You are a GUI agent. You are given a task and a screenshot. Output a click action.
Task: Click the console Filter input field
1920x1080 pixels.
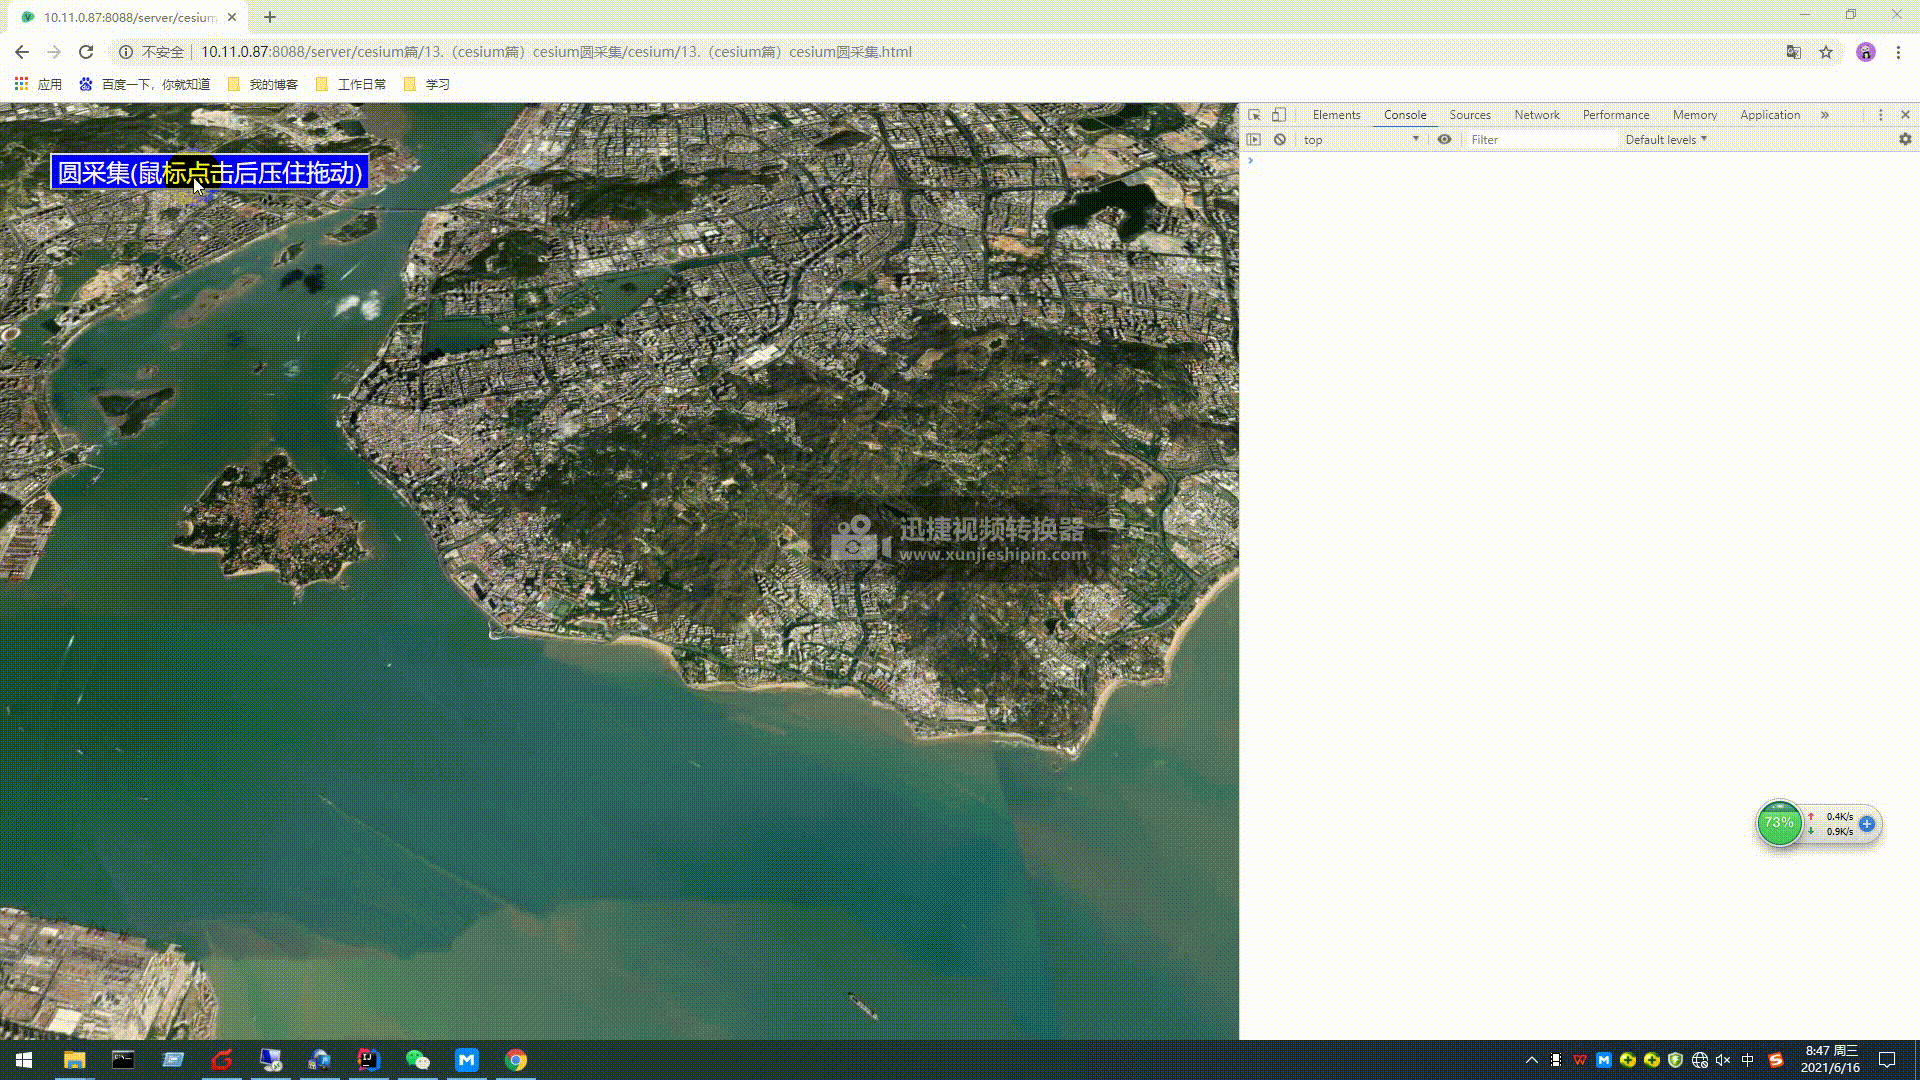(x=1540, y=140)
